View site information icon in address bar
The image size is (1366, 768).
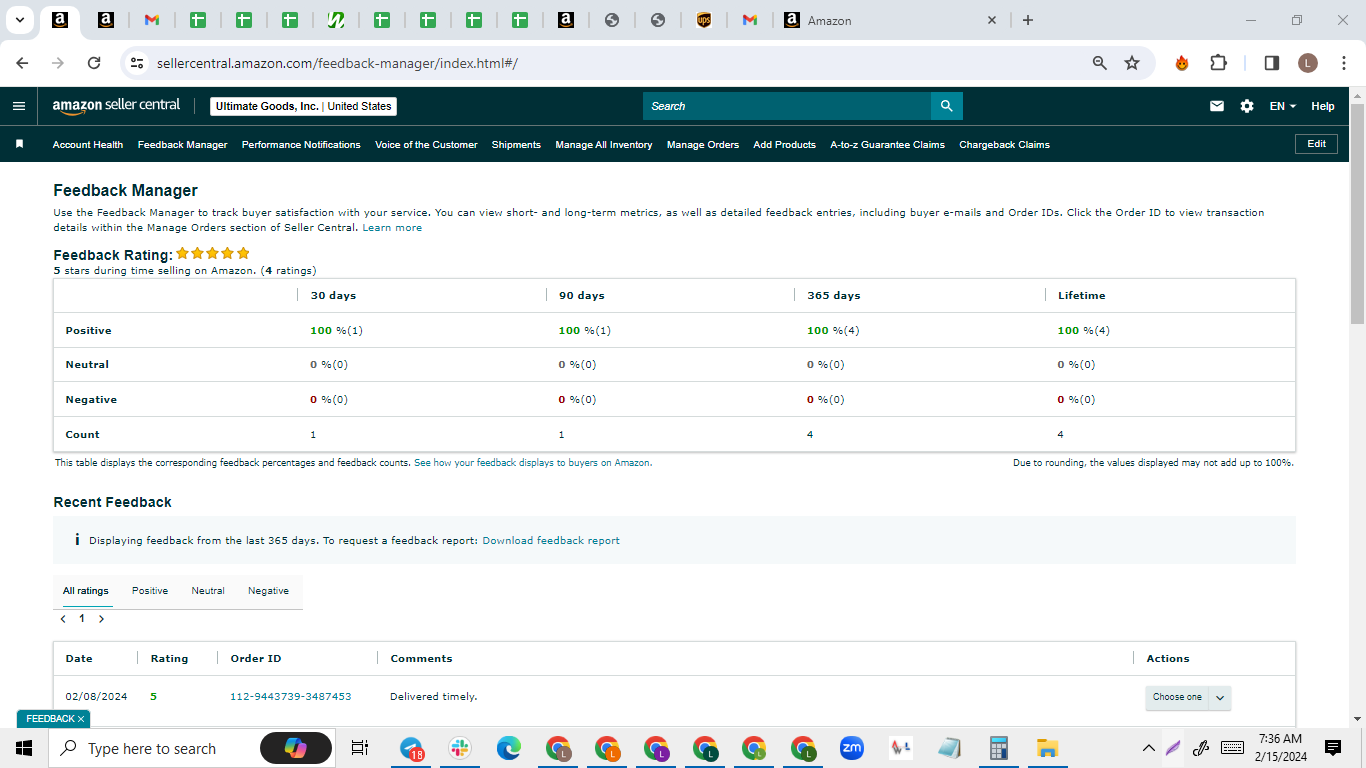138,63
